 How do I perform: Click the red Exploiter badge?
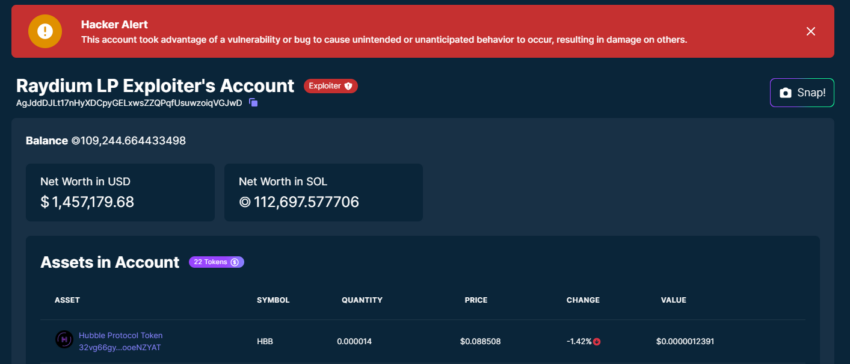click(331, 86)
